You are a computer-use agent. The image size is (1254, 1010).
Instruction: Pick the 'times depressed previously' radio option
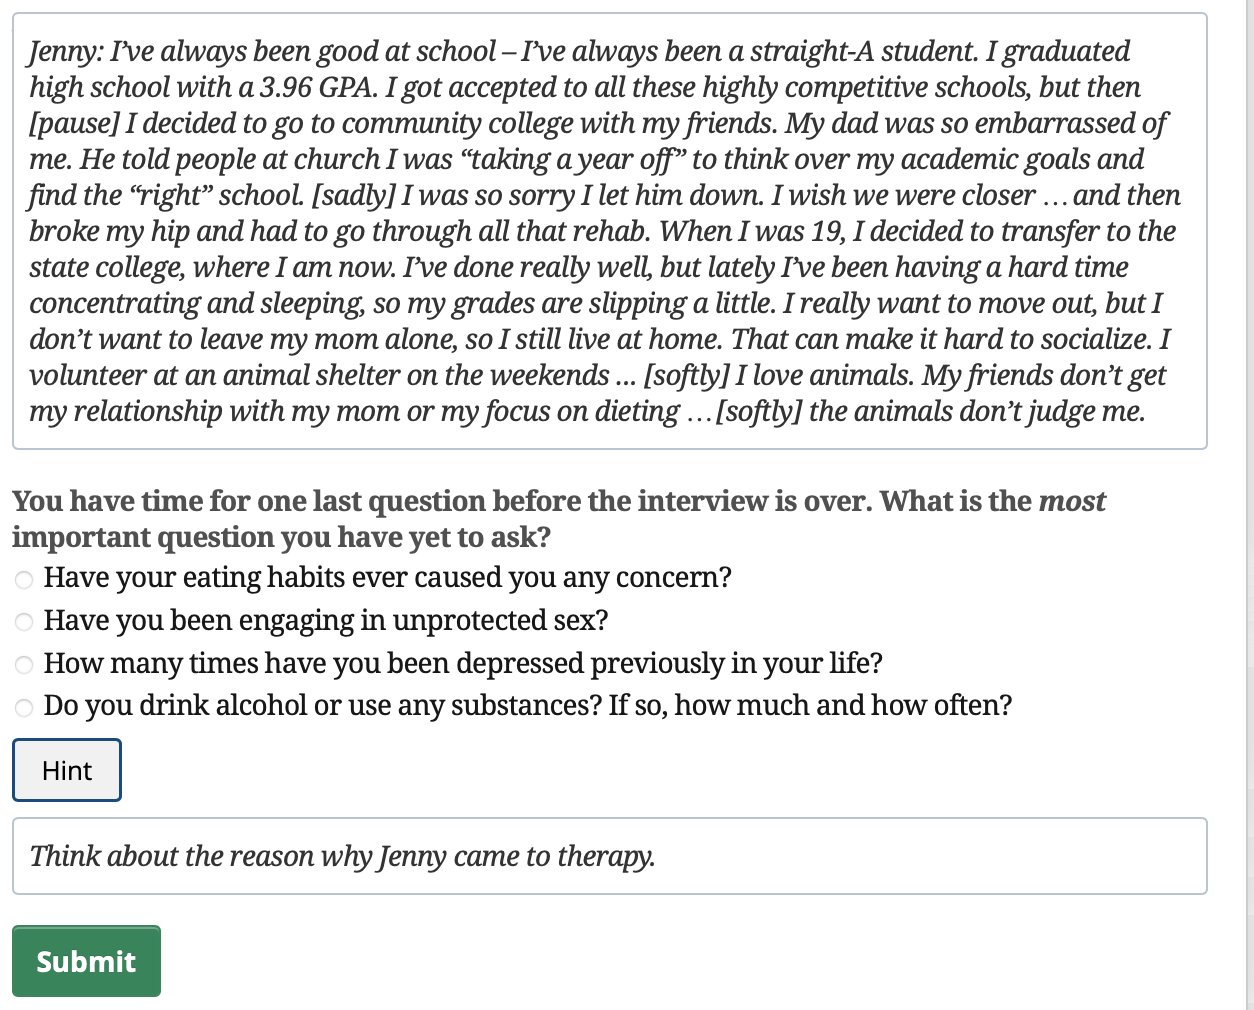[24, 665]
